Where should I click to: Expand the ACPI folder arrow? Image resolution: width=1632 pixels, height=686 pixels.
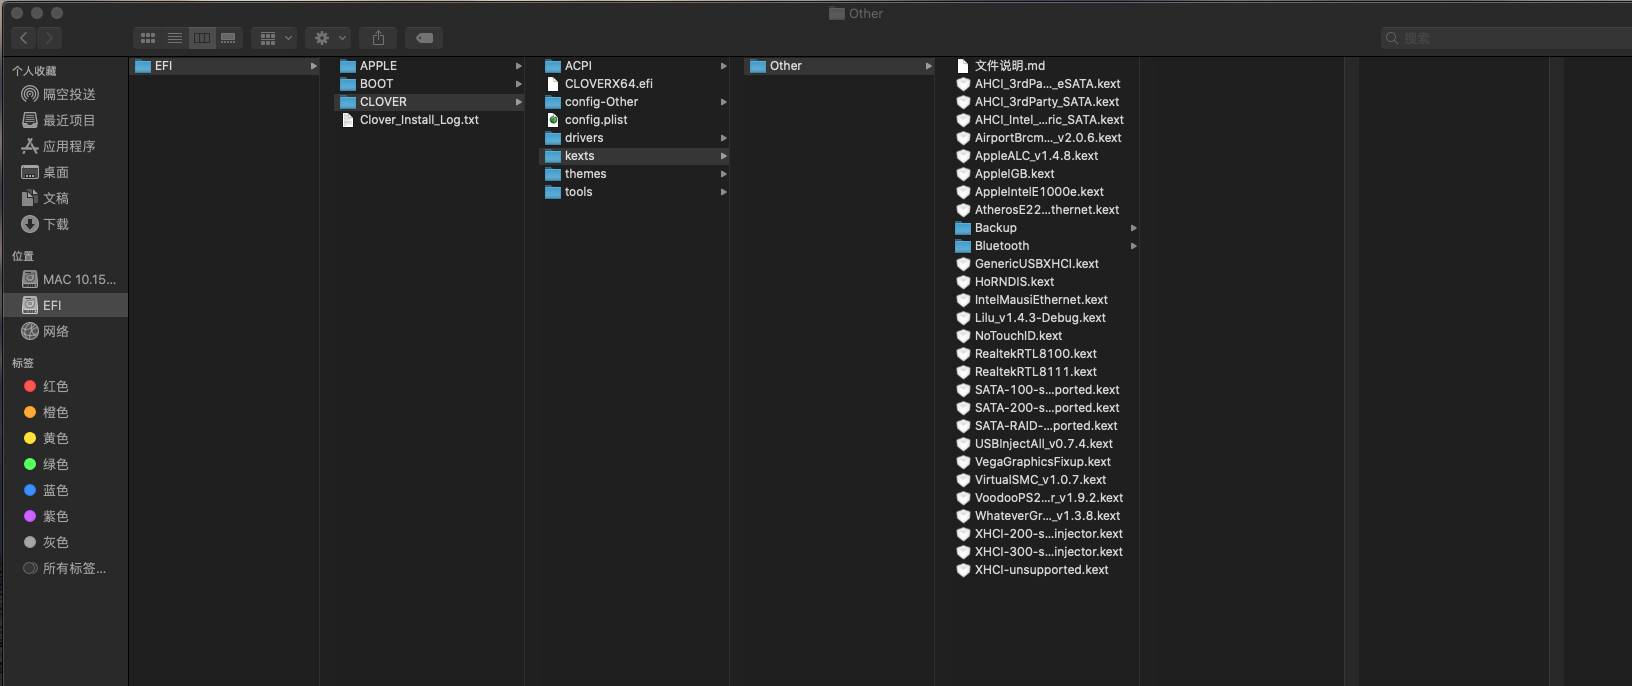pyautogui.click(x=723, y=66)
